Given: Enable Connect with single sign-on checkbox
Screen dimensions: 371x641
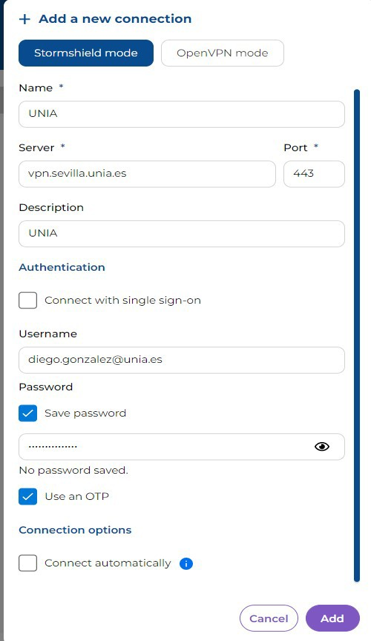Looking at the screenshot, I should coord(28,300).
